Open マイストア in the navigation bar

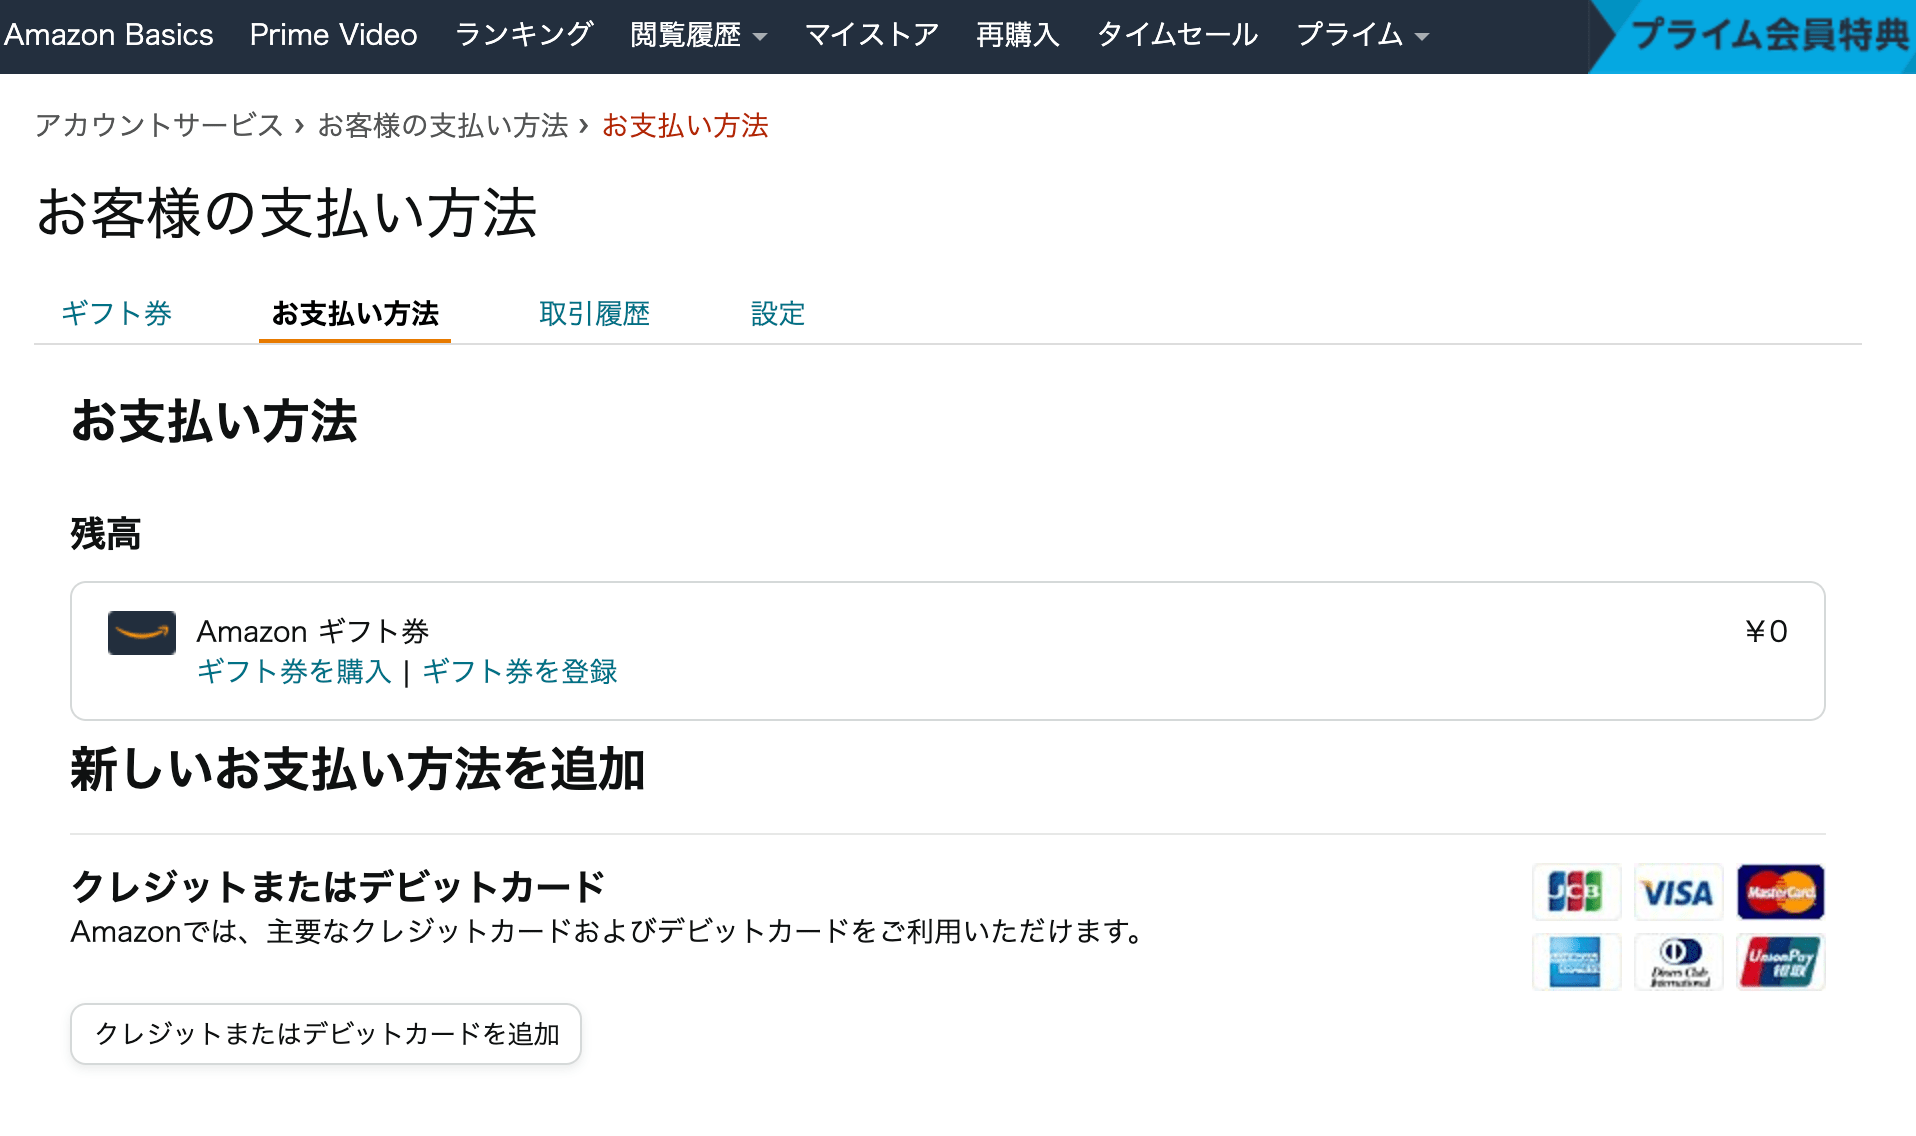click(872, 35)
